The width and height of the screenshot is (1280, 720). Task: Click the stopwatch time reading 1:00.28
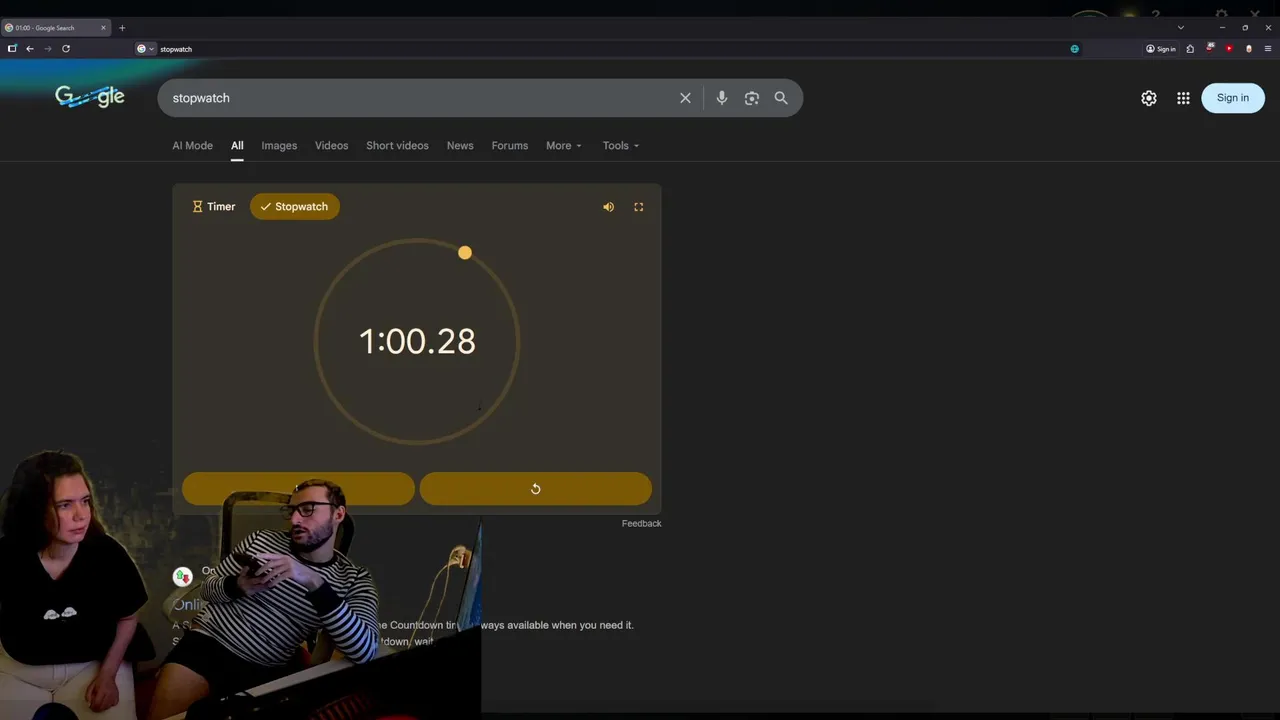417,342
